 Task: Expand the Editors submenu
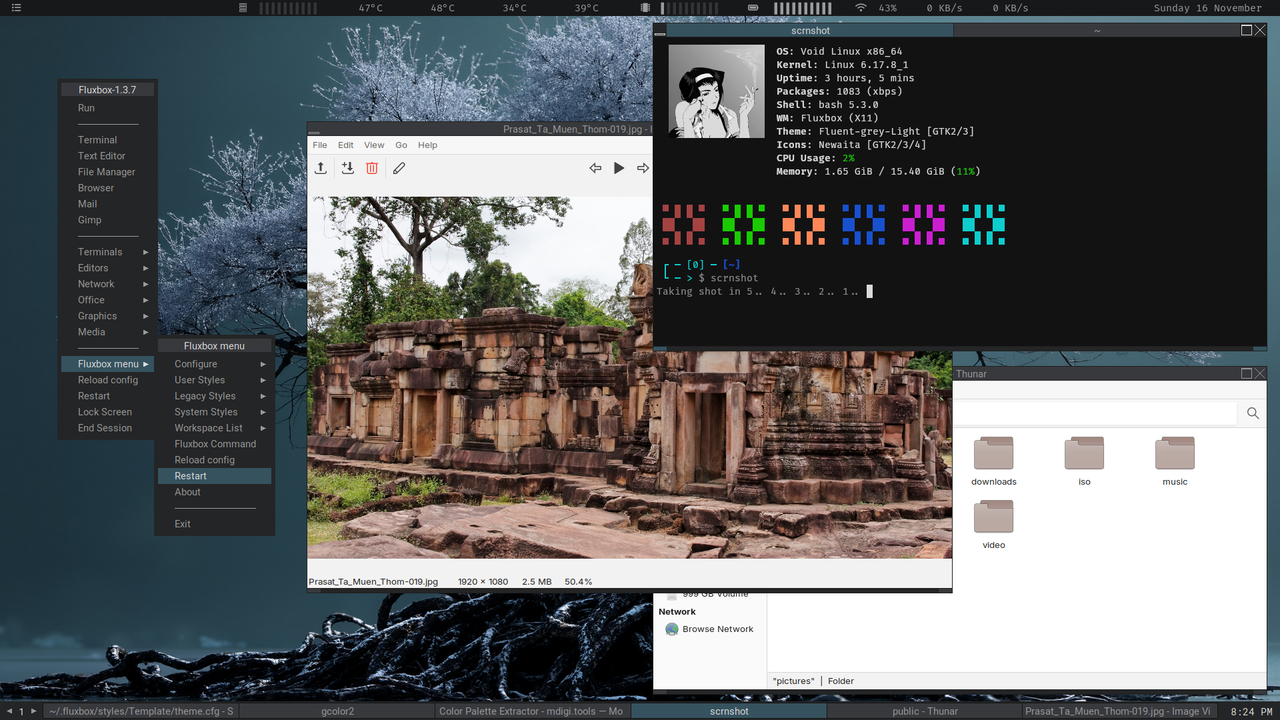pos(108,268)
